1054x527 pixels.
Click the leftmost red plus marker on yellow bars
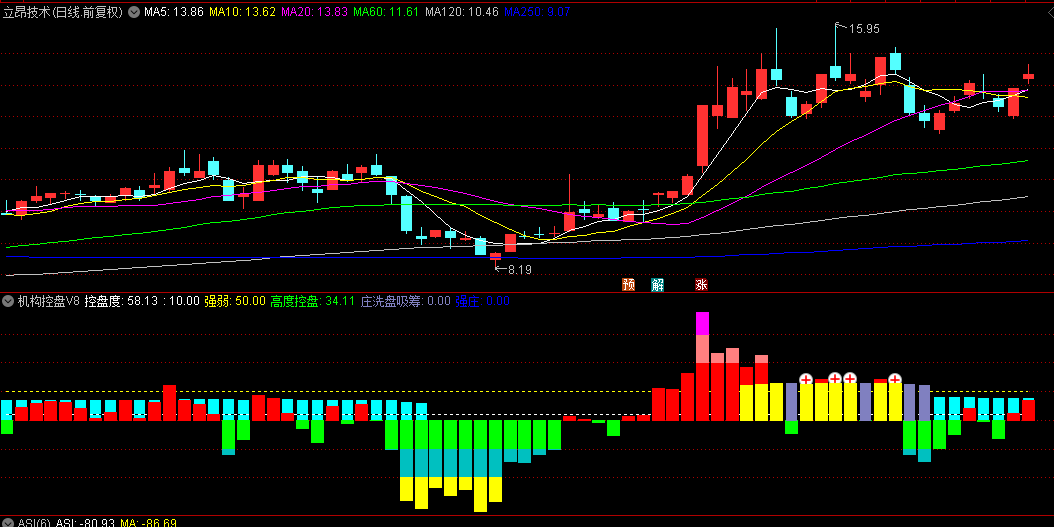pyautogui.click(x=806, y=379)
